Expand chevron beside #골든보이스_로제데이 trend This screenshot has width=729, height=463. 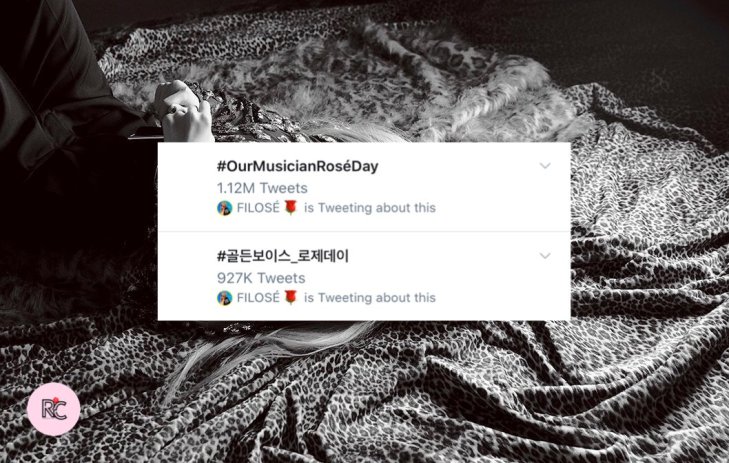(545, 256)
